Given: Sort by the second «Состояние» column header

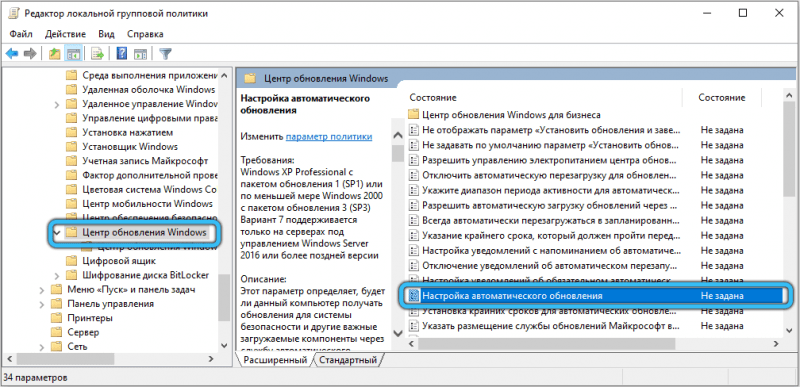Looking at the screenshot, I should point(721,97).
